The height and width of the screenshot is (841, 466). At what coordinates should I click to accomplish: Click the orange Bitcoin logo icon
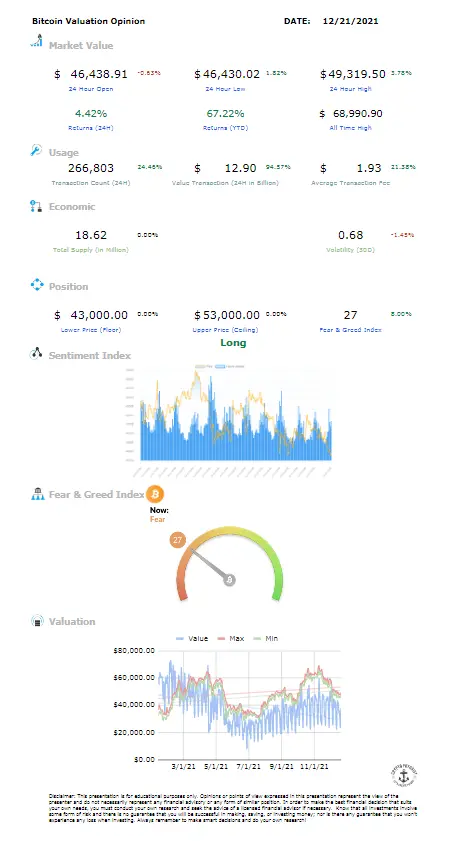point(155,494)
